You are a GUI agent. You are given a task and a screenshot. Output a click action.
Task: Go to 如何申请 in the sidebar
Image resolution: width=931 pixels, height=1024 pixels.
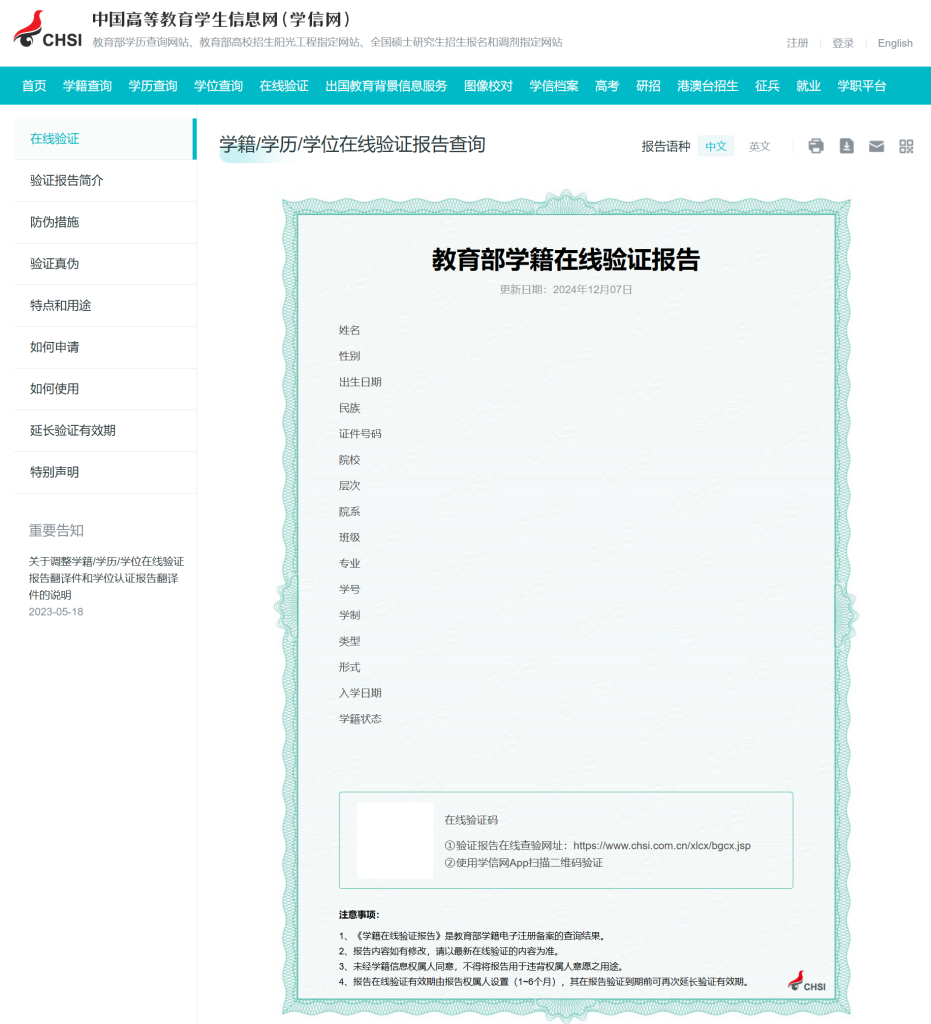click(x=105, y=347)
